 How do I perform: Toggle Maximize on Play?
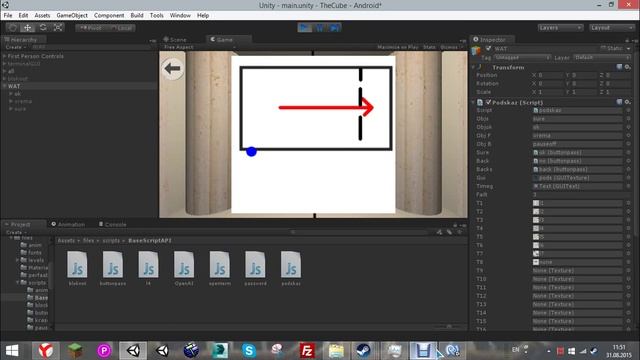point(398,47)
